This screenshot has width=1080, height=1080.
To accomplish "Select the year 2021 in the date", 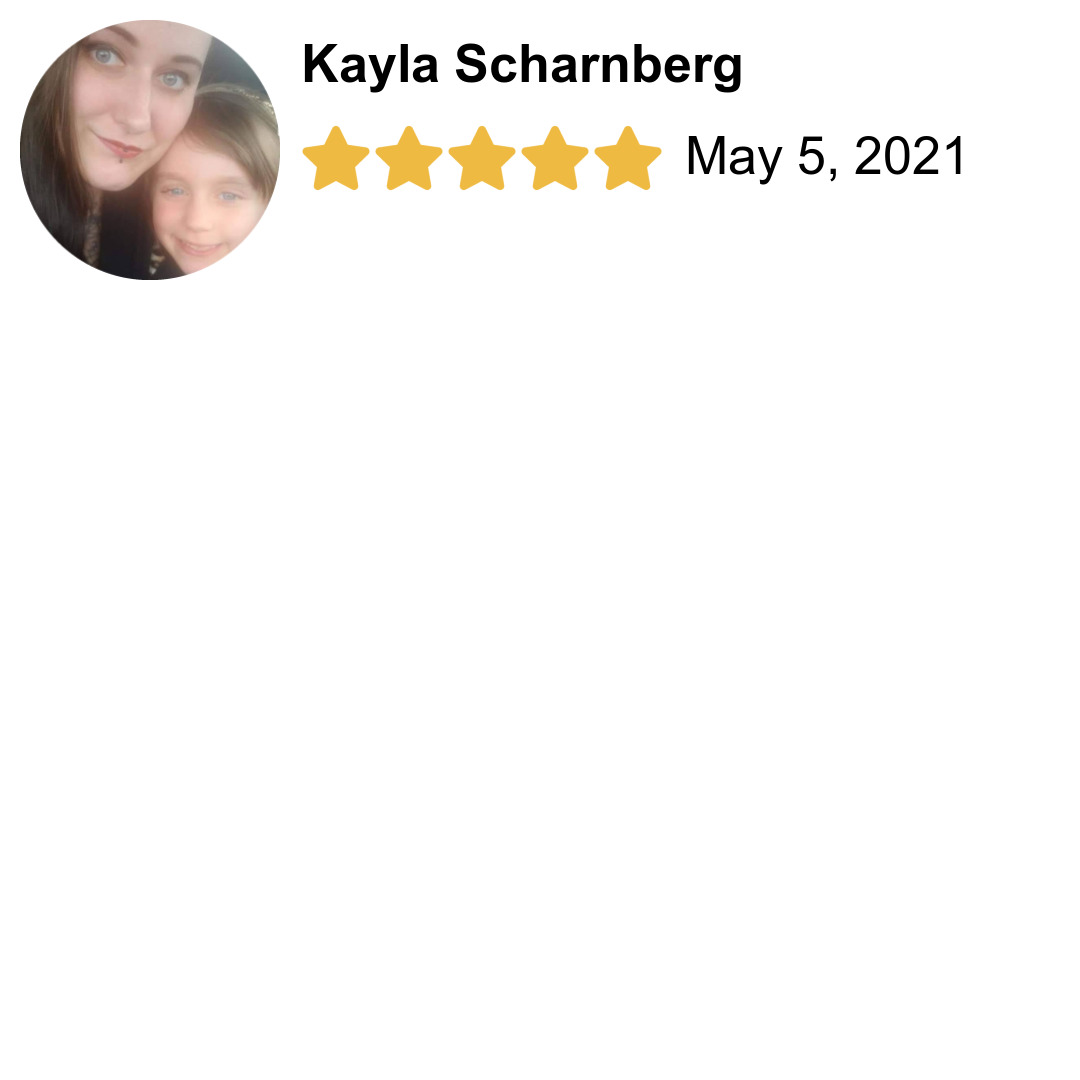I will (910, 156).
